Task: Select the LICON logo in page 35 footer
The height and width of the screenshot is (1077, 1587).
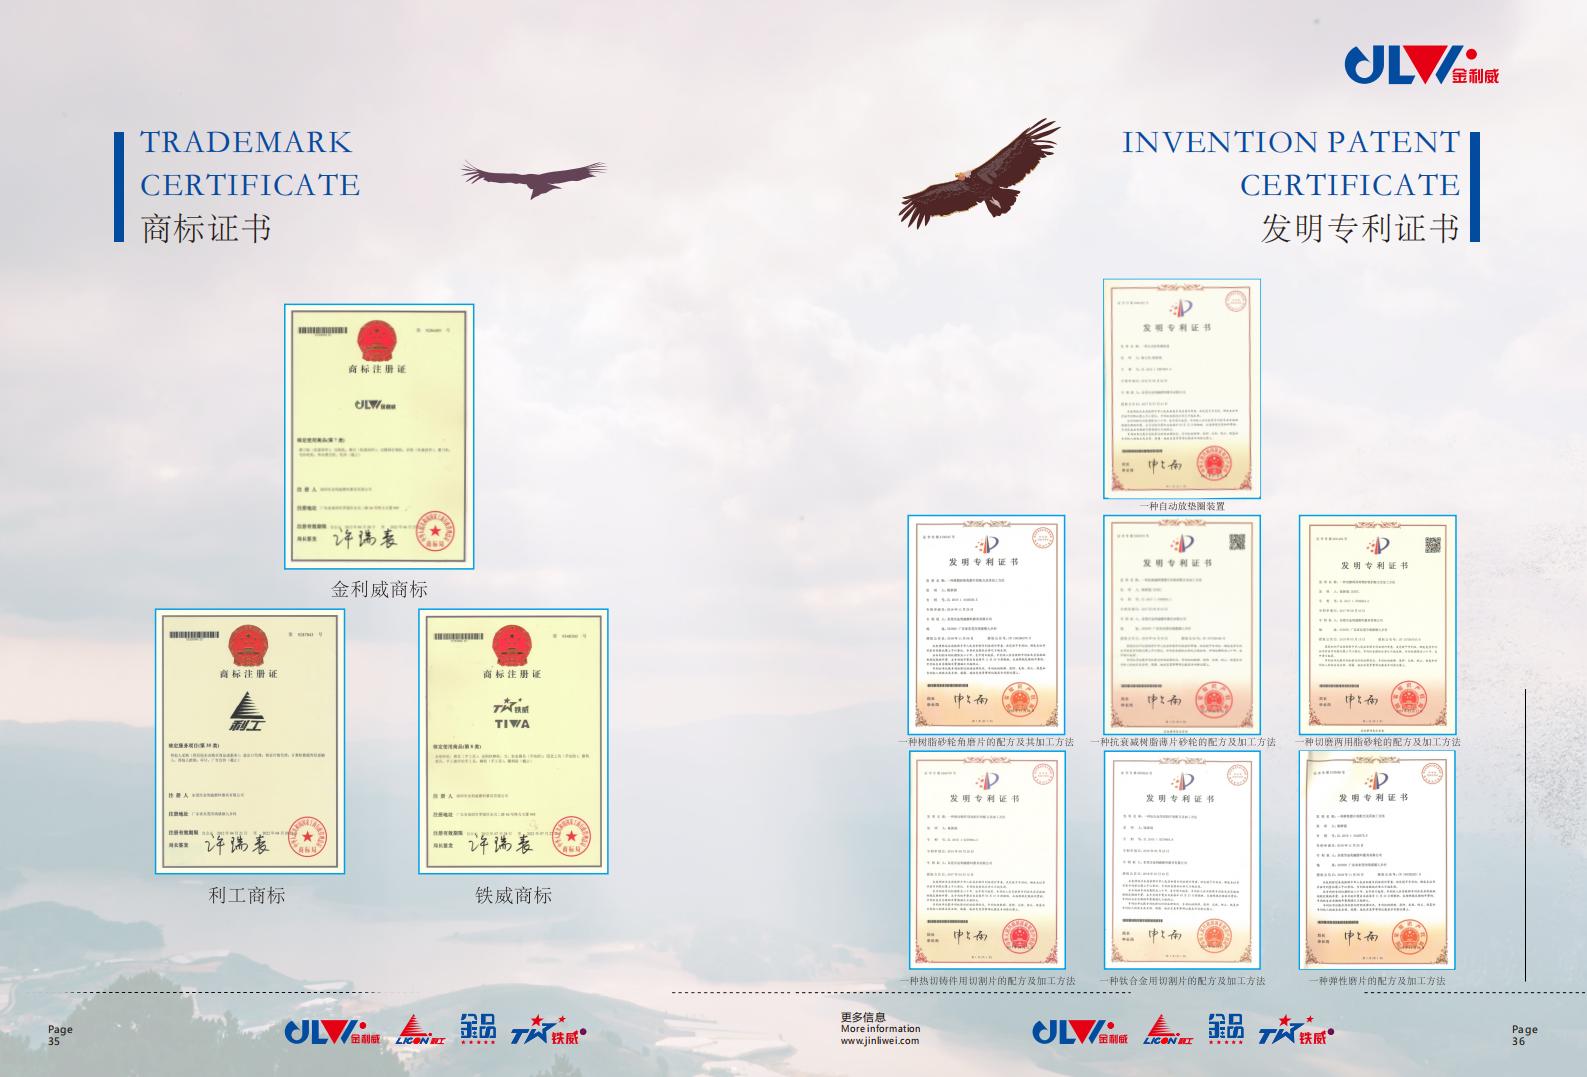Action: click(421, 1031)
